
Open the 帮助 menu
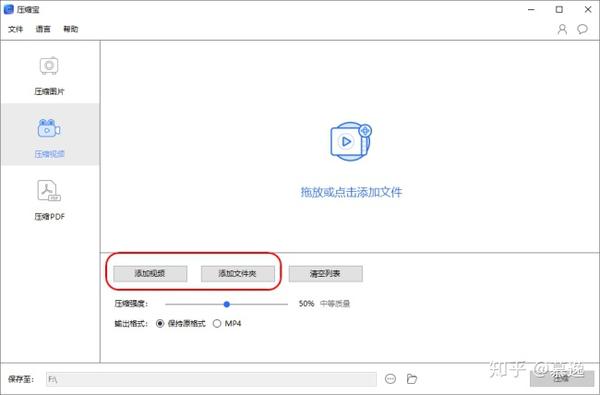pos(70,29)
